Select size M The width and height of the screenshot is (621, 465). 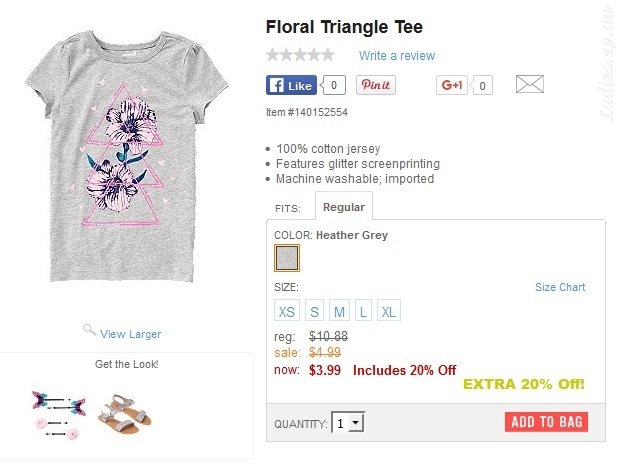339,311
